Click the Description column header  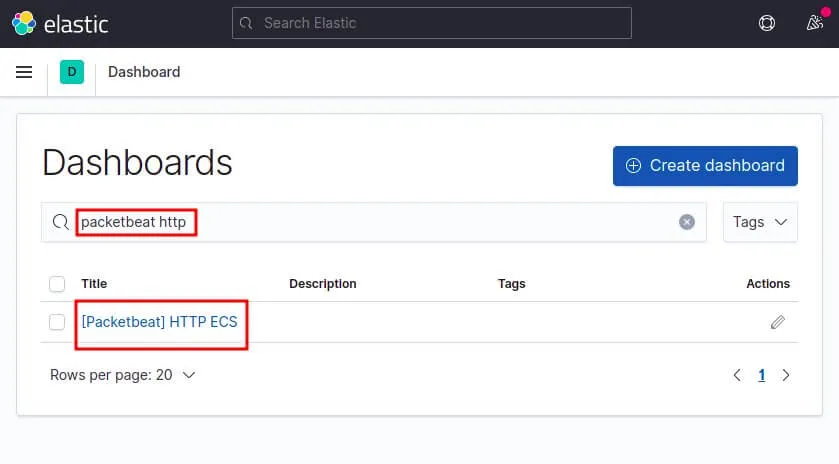(323, 284)
